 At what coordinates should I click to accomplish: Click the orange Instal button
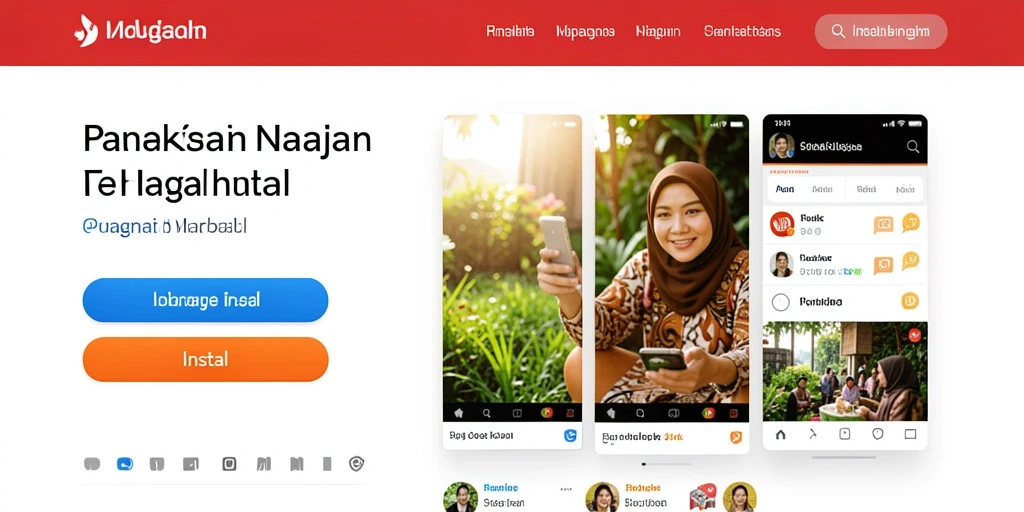tap(205, 359)
